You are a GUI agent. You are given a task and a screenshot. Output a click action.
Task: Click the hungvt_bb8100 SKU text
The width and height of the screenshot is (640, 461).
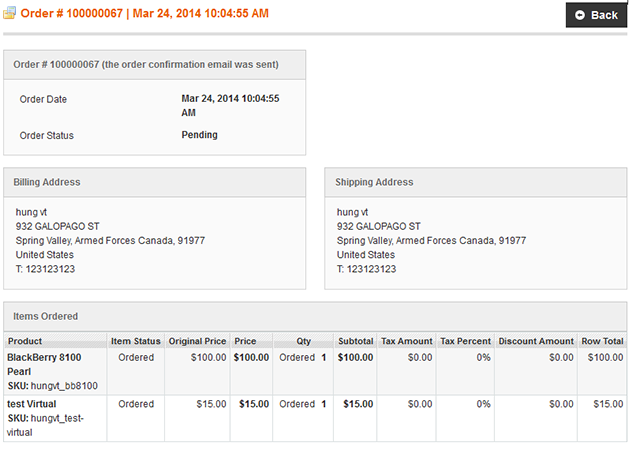tap(64, 386)
